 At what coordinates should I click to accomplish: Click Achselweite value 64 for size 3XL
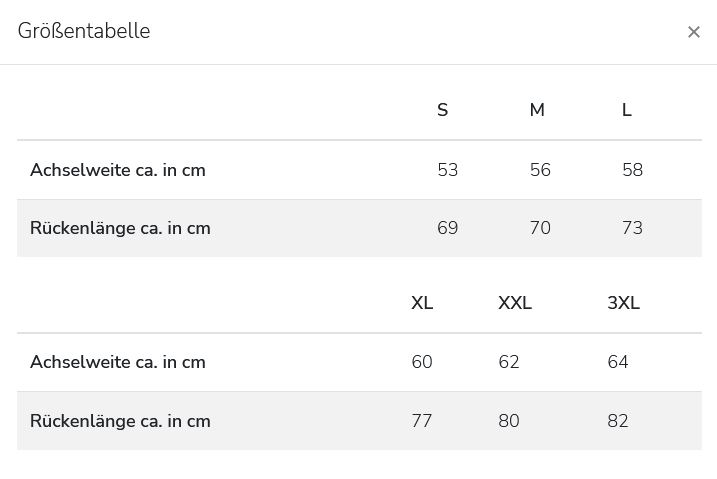(618, 362)
